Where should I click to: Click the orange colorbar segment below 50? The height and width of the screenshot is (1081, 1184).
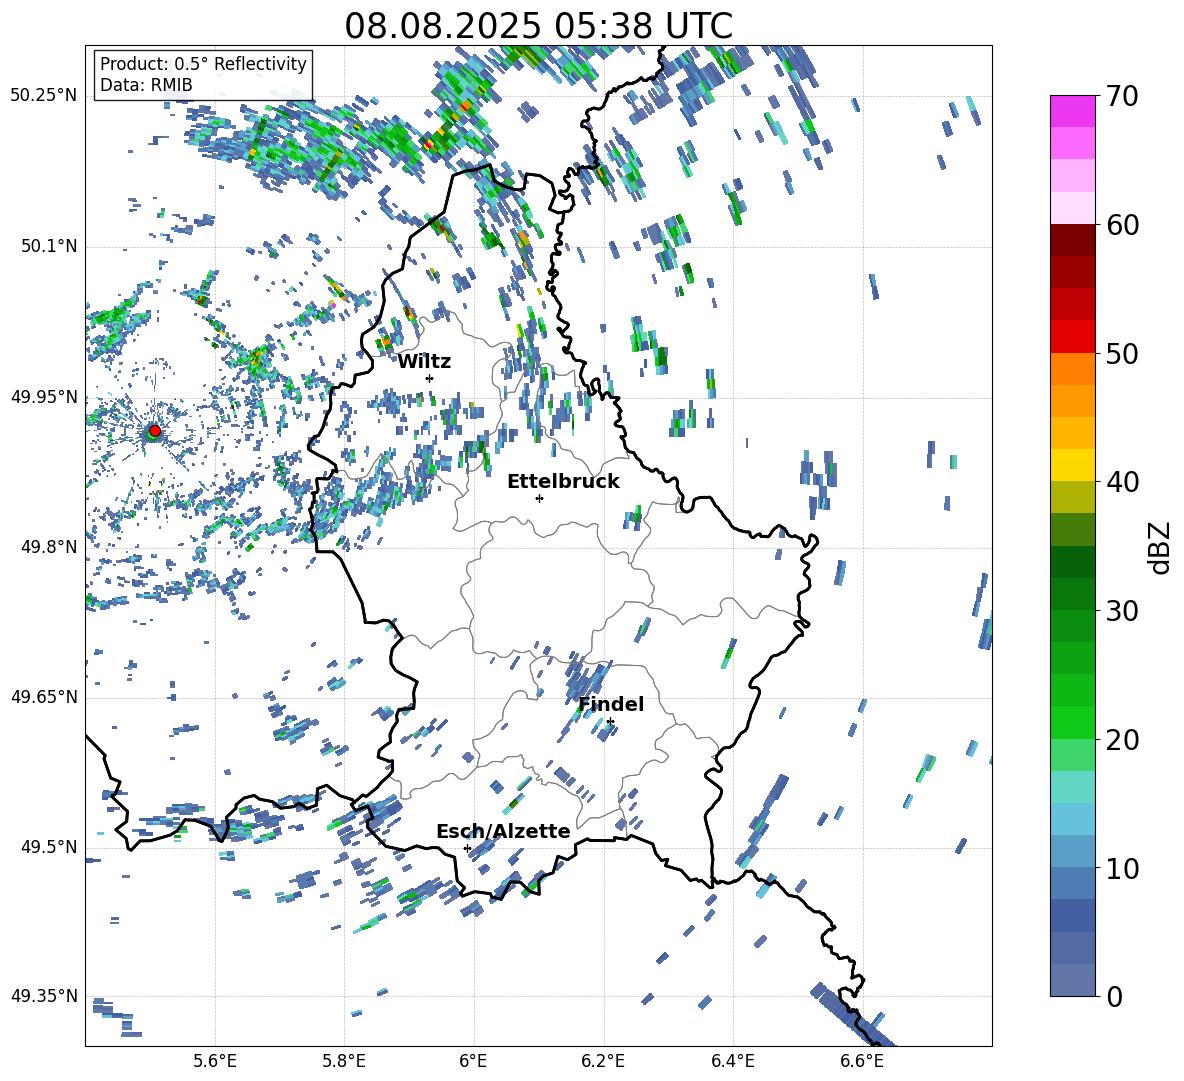tap(1073, 369)
